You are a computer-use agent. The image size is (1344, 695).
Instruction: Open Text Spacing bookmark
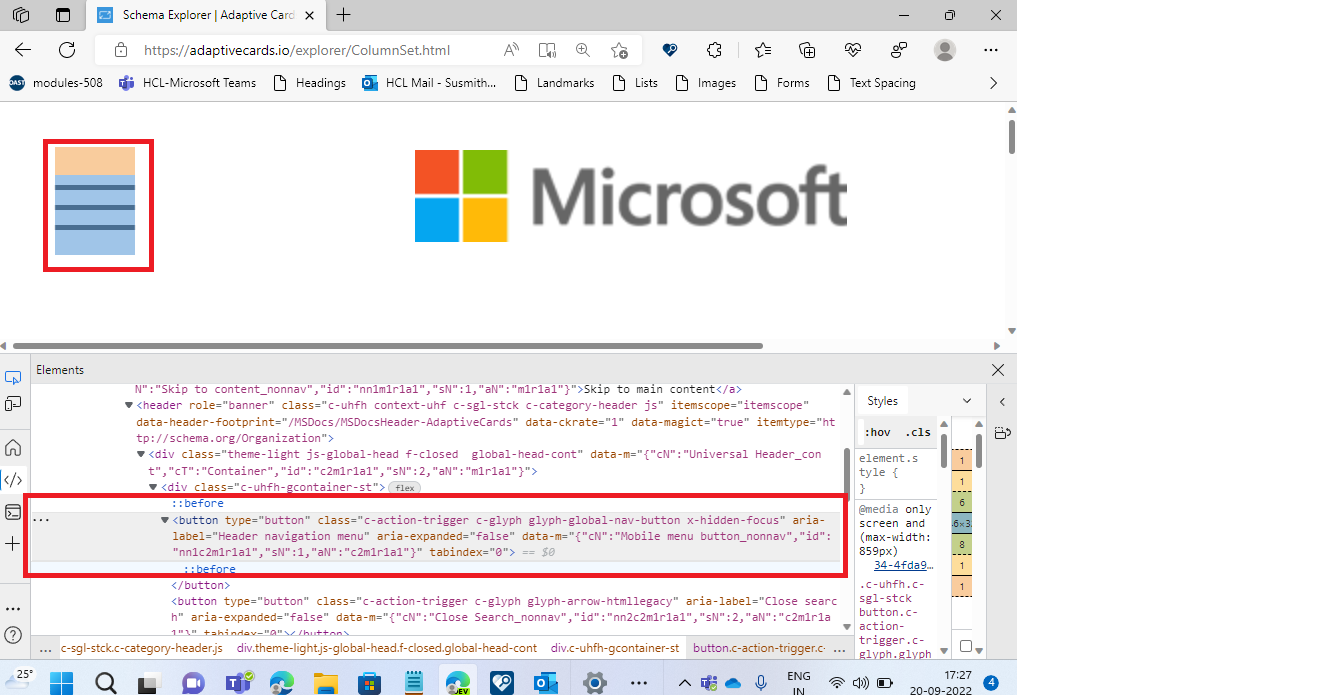tap(871, 83)
